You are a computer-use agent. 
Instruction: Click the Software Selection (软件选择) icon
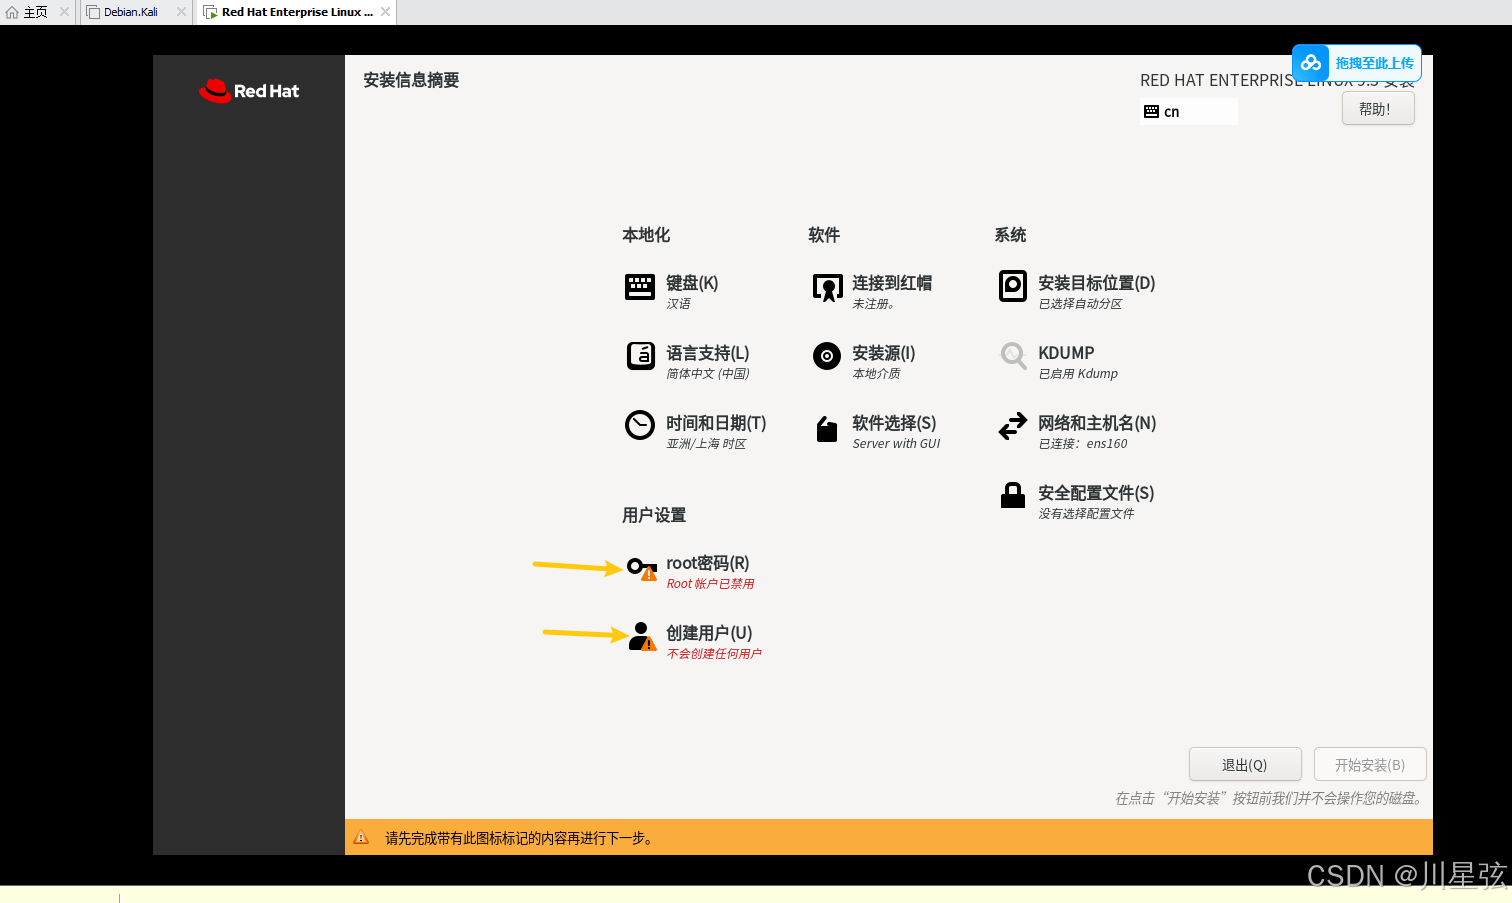tap(827, 429)
